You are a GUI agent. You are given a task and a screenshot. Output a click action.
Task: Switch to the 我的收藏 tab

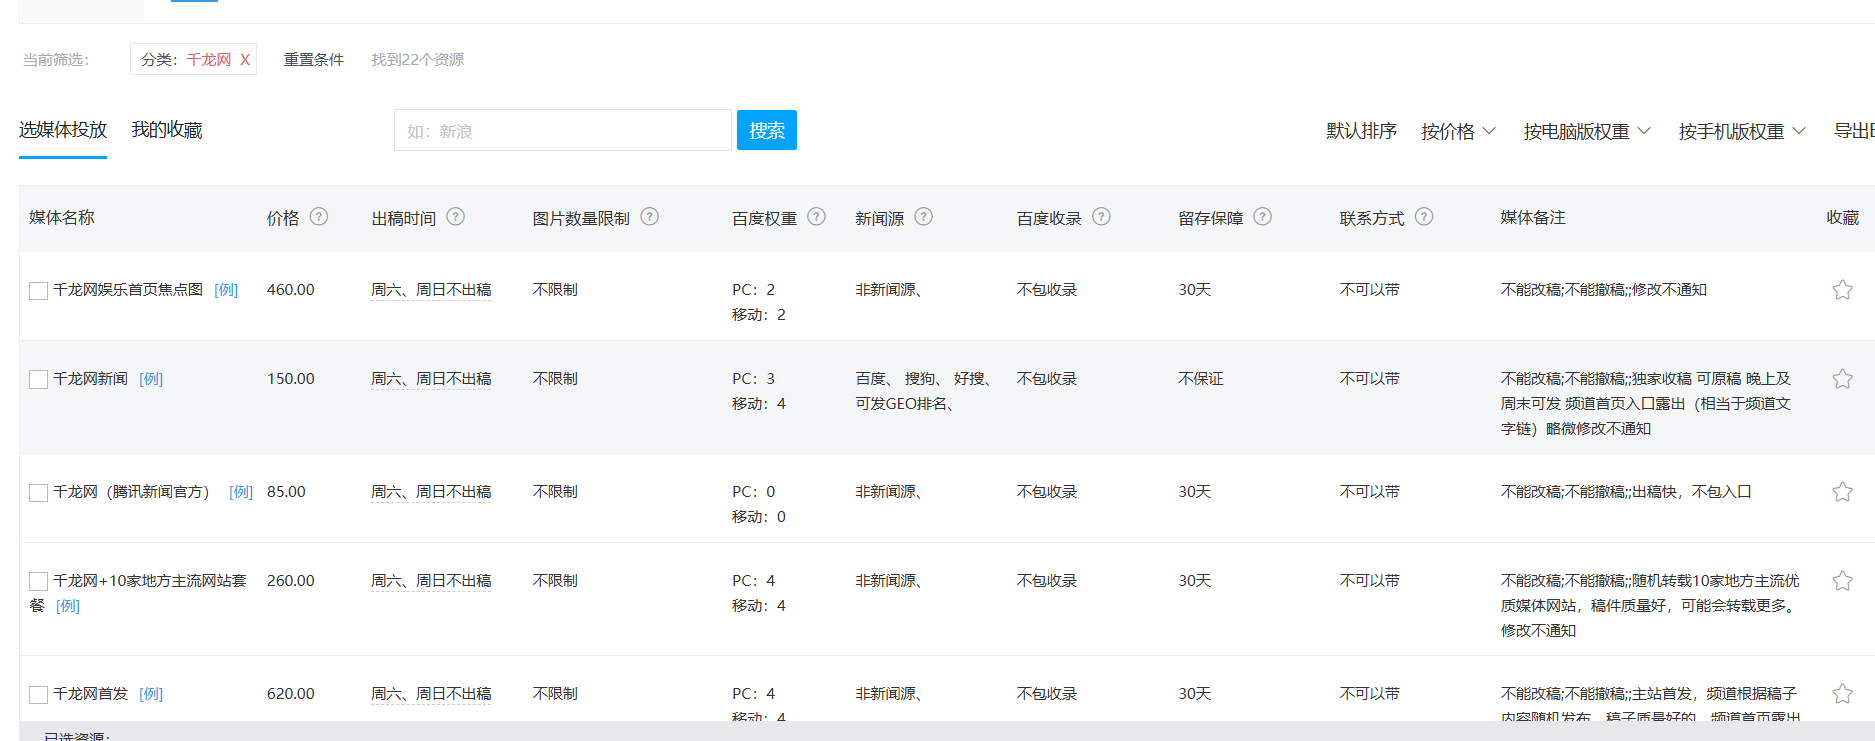click(167, 130)
